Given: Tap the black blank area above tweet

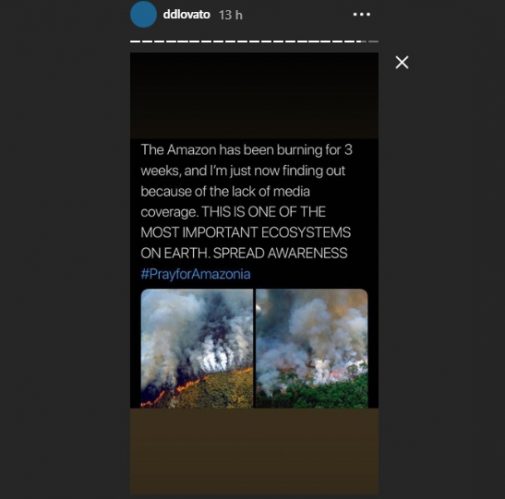Looking at the screenshot, I should 254,96.
